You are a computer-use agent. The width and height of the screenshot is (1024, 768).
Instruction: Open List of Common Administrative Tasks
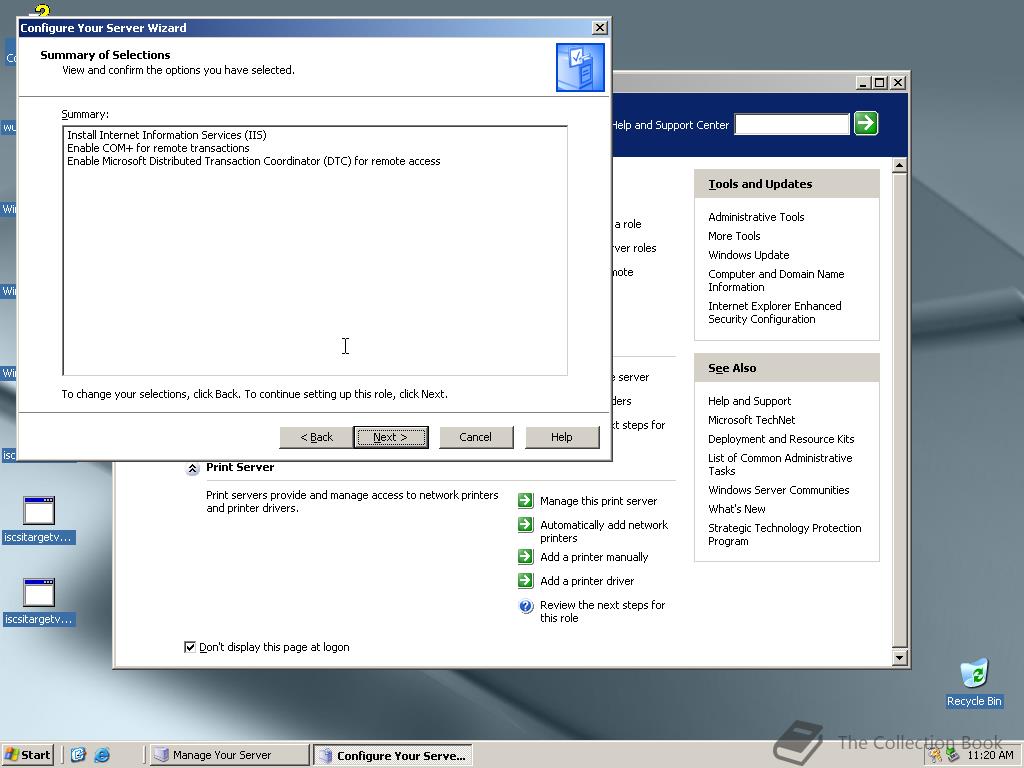[780, 464]
